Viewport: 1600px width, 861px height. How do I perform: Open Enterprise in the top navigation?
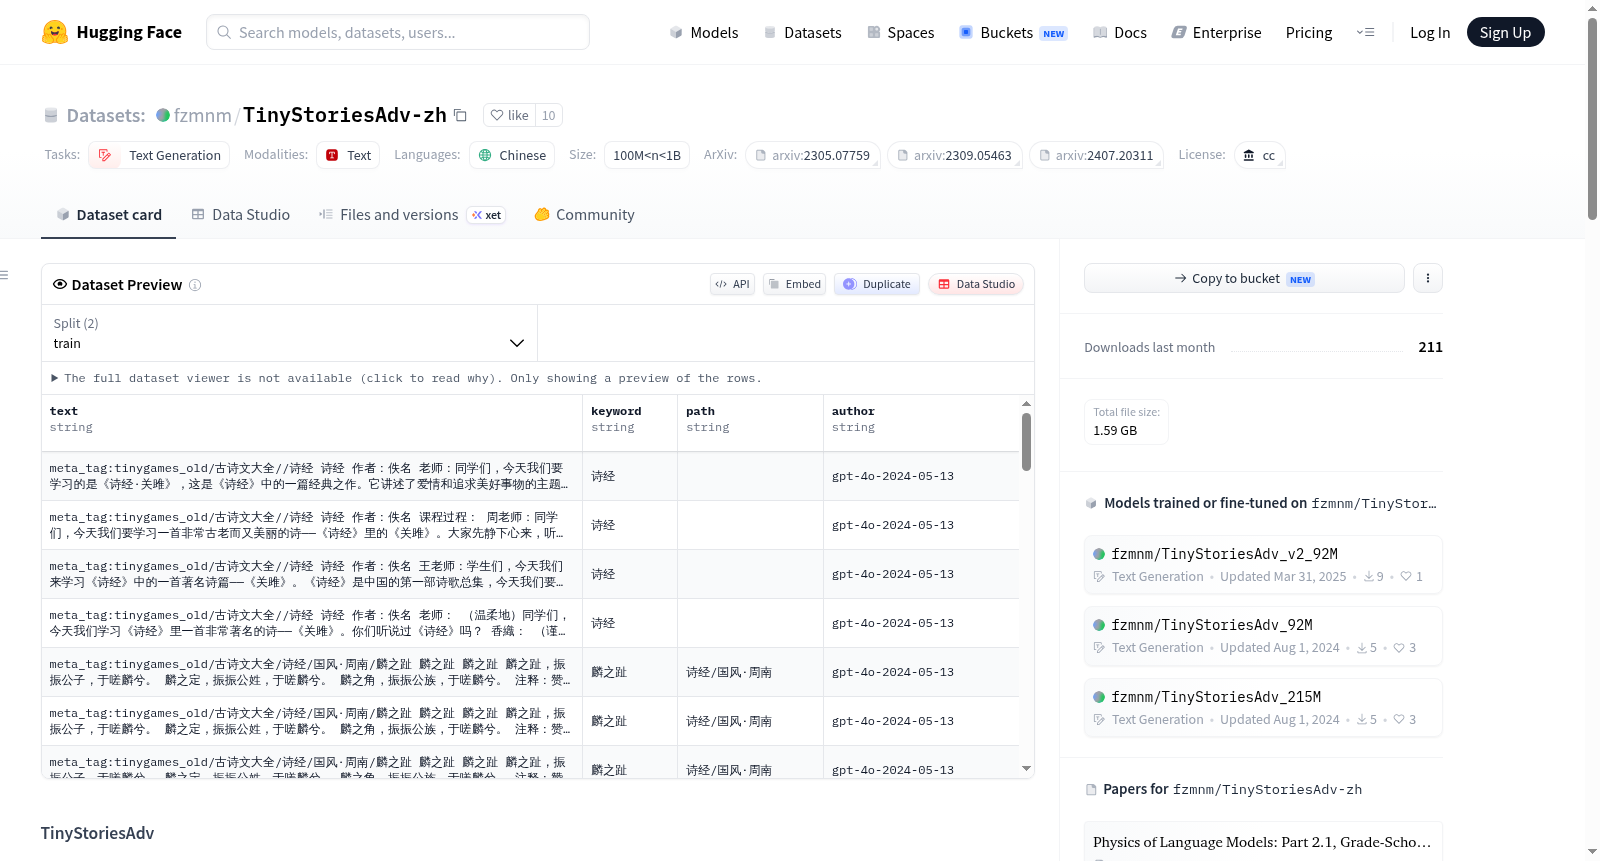pyautogui.click(x=1216, y=33)
